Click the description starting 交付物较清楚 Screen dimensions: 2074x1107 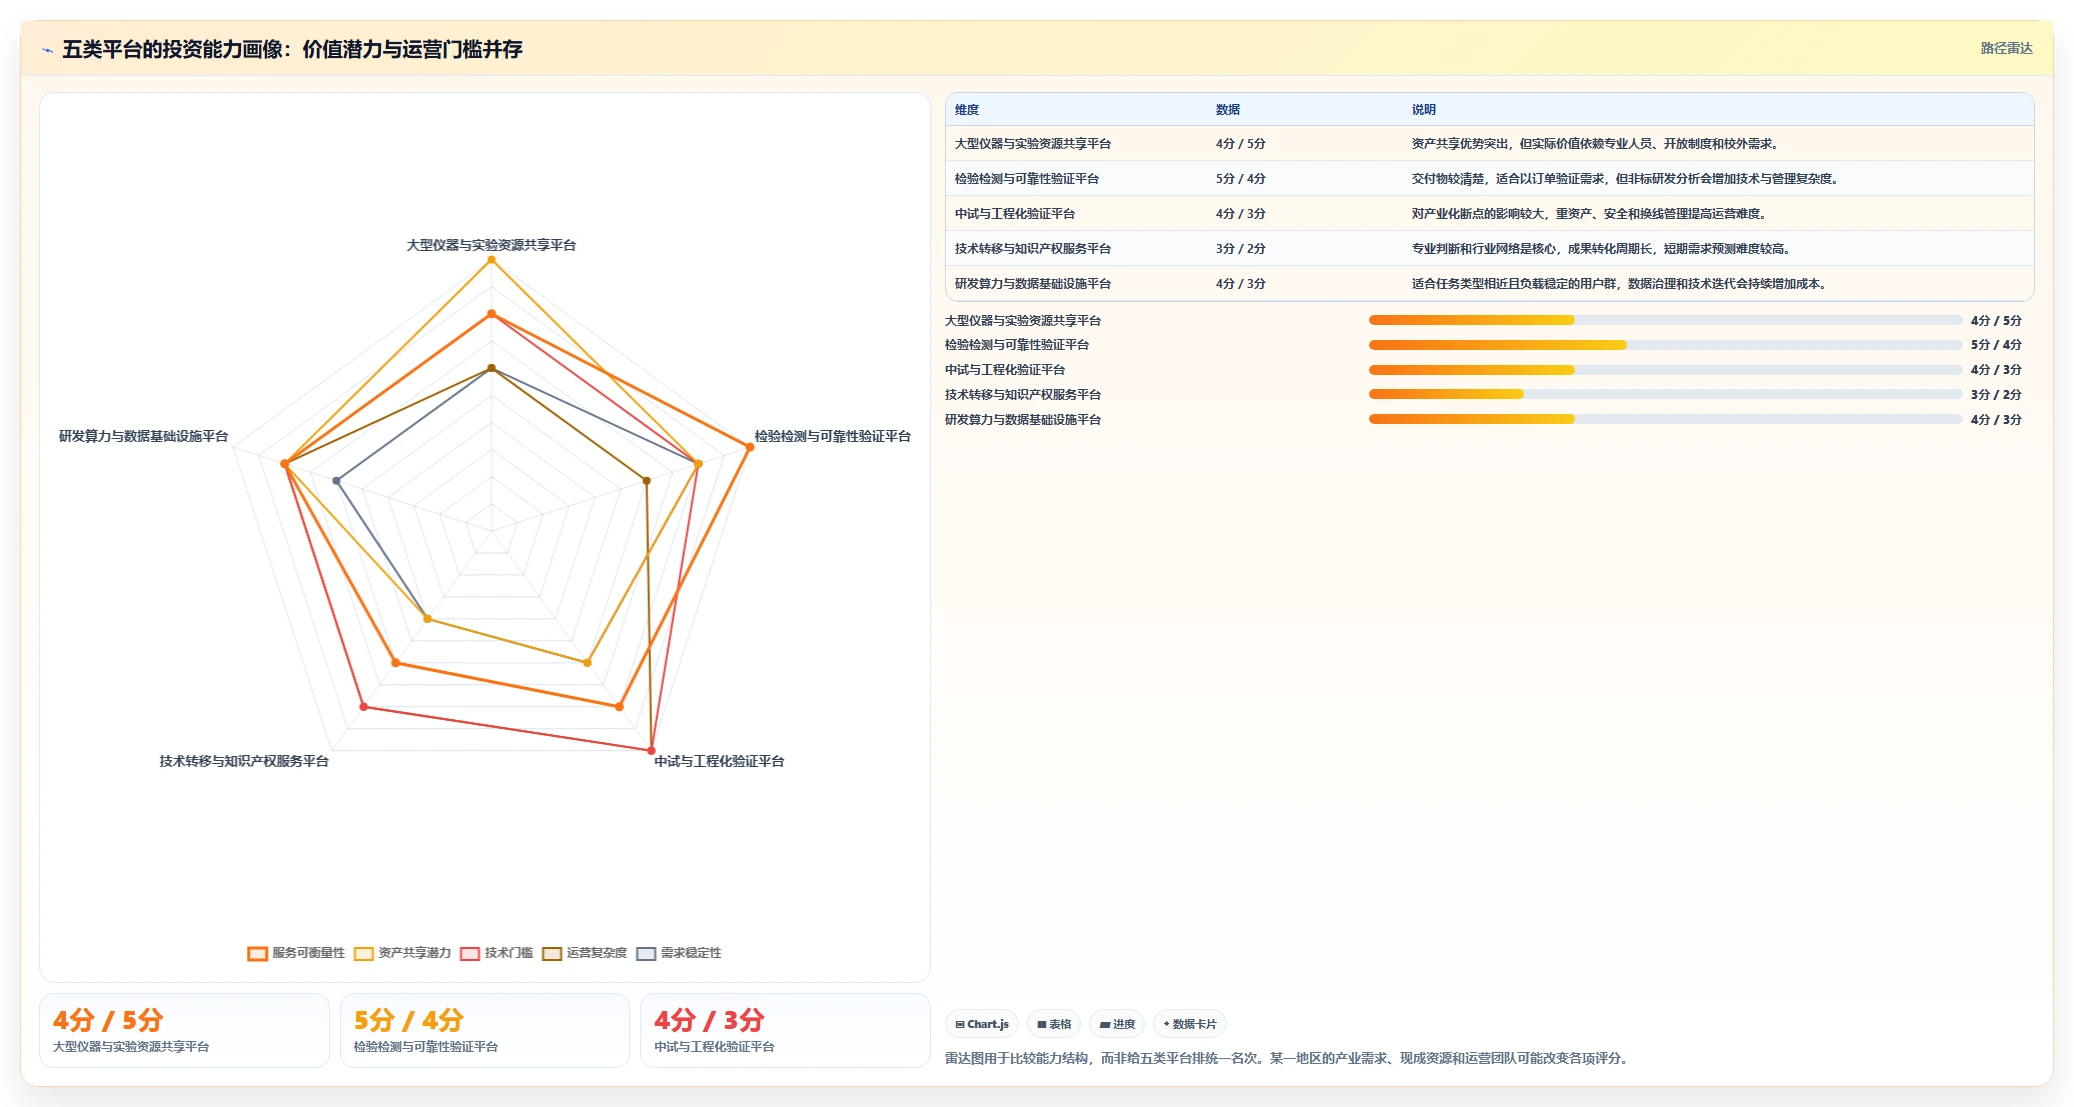1625,179
